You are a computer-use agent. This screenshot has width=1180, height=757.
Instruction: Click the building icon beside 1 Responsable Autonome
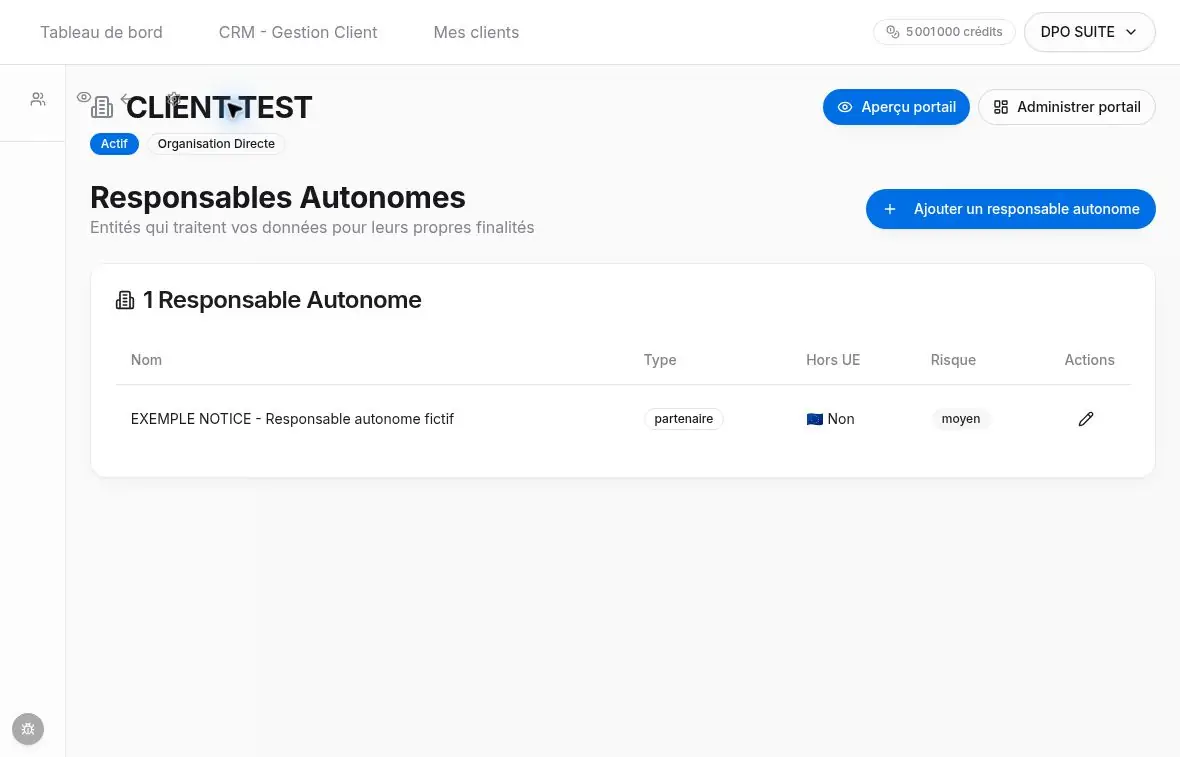tap(125, 300)
